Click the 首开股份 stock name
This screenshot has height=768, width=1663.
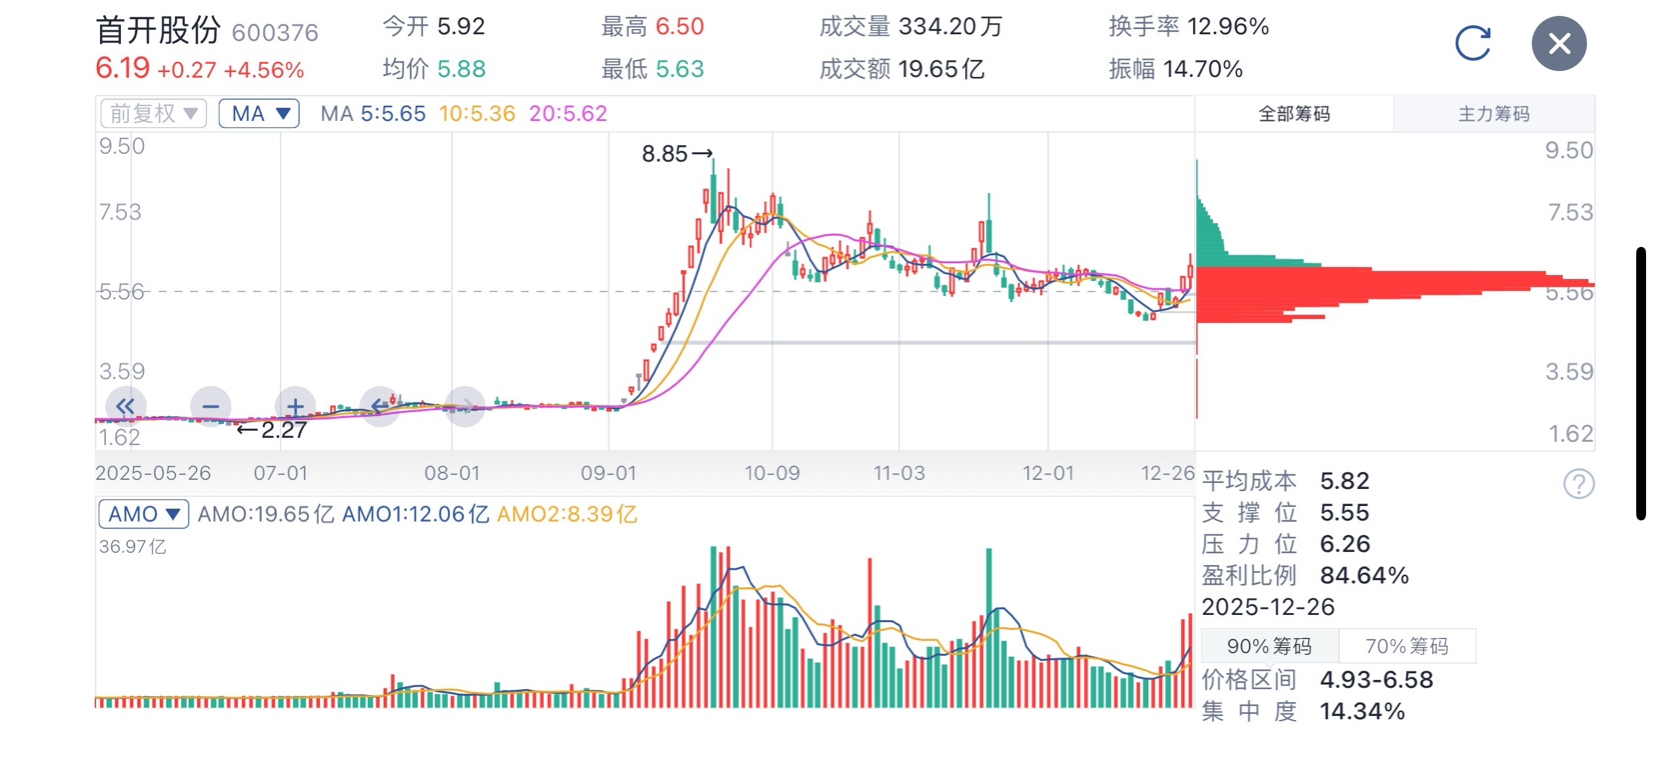click(x=158, y=30)
